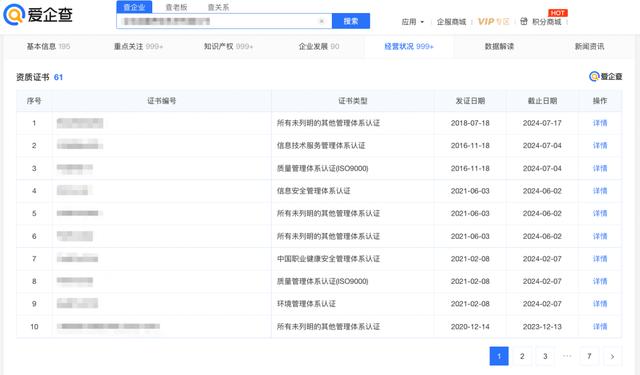Click the blurred certificate number in row 1
This screenshot has width=640, height=375.
[80, 123]
